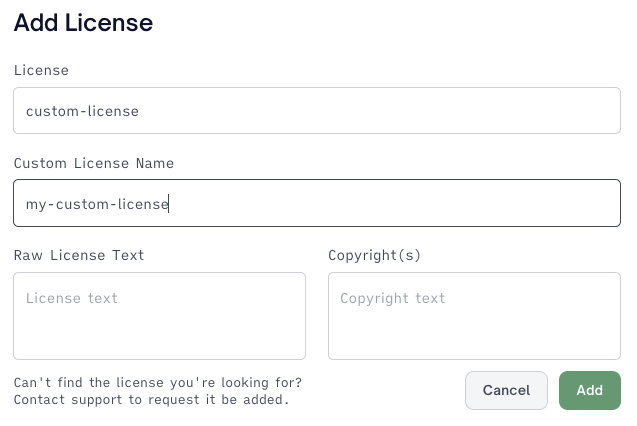The width and height of the screenshot is (637, 426).
Task: Click the "Copyright text" placeholder
Action: pyautogui.click(x=393, y=298)
